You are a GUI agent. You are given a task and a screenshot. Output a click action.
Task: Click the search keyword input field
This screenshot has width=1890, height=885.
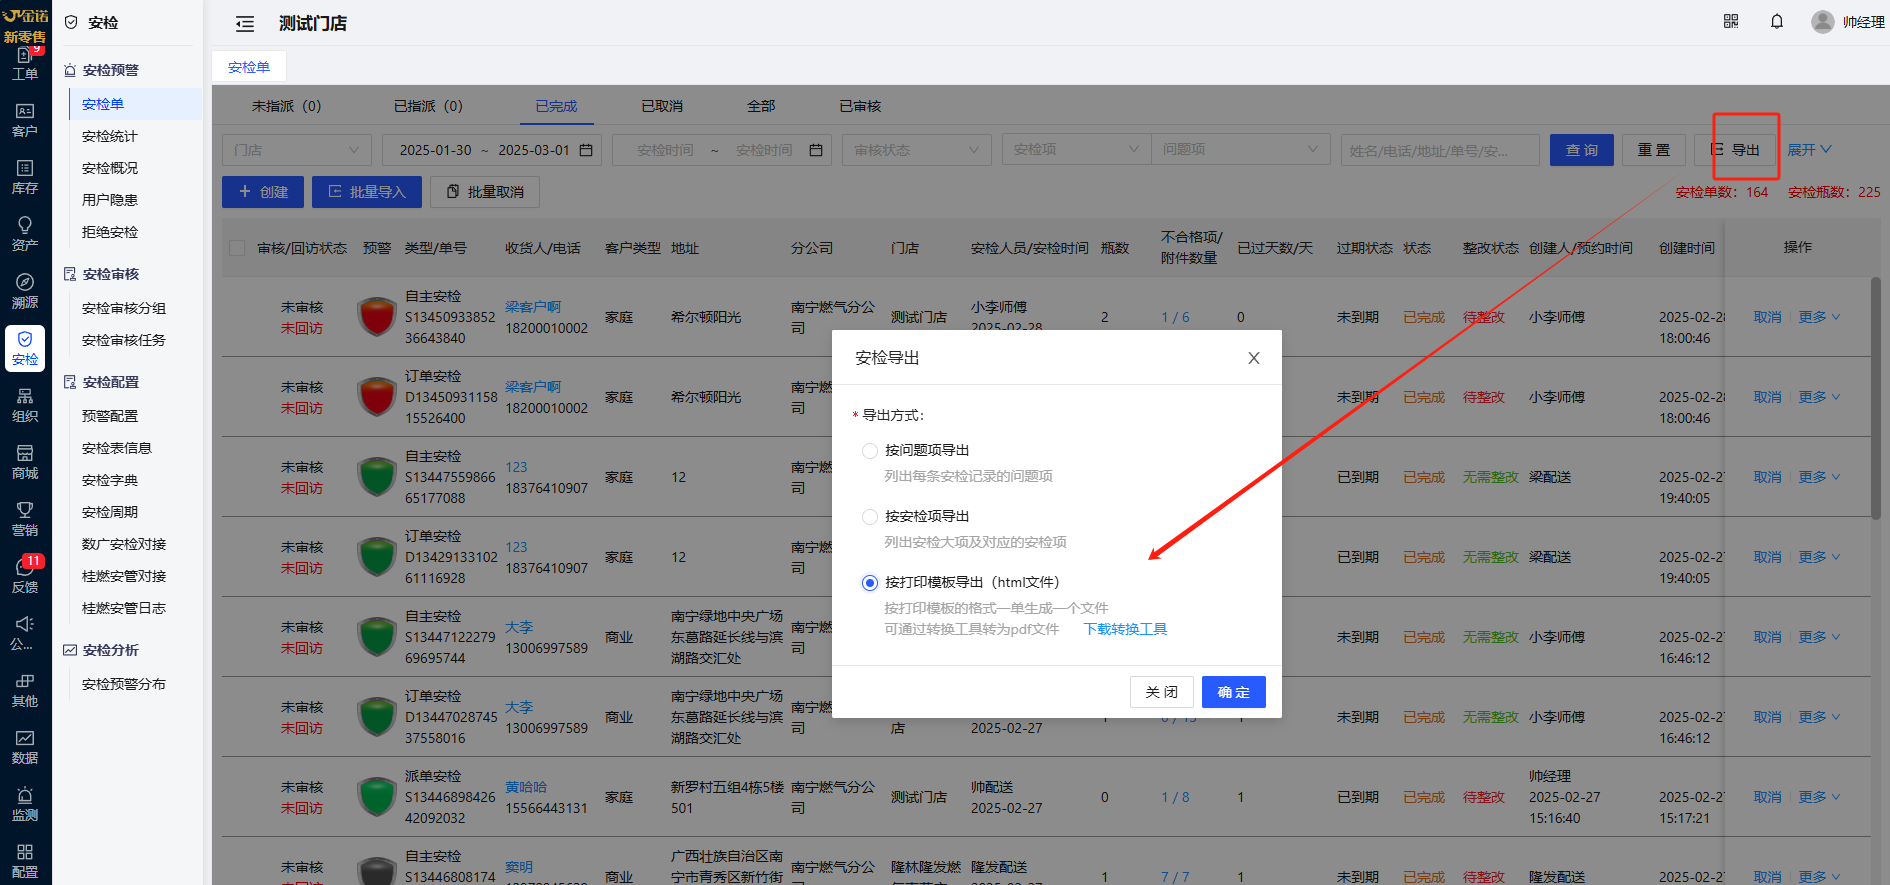(x=1439, y=150)
